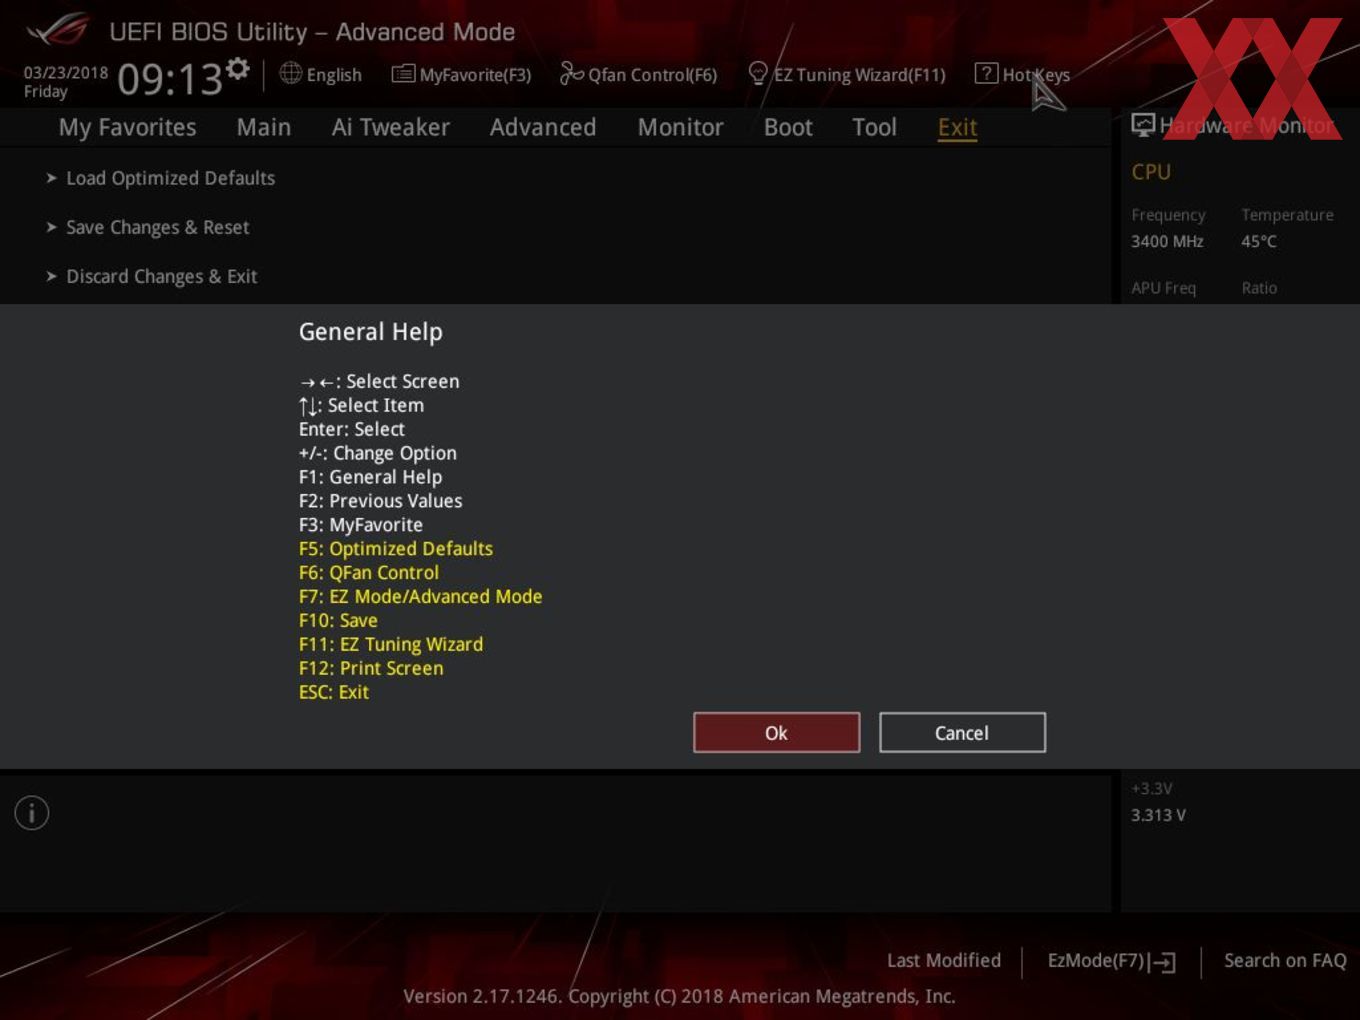Click the EzMode exit arrow icon
This screenshot has height=1020, width=1360.
tap(1162, 962)
